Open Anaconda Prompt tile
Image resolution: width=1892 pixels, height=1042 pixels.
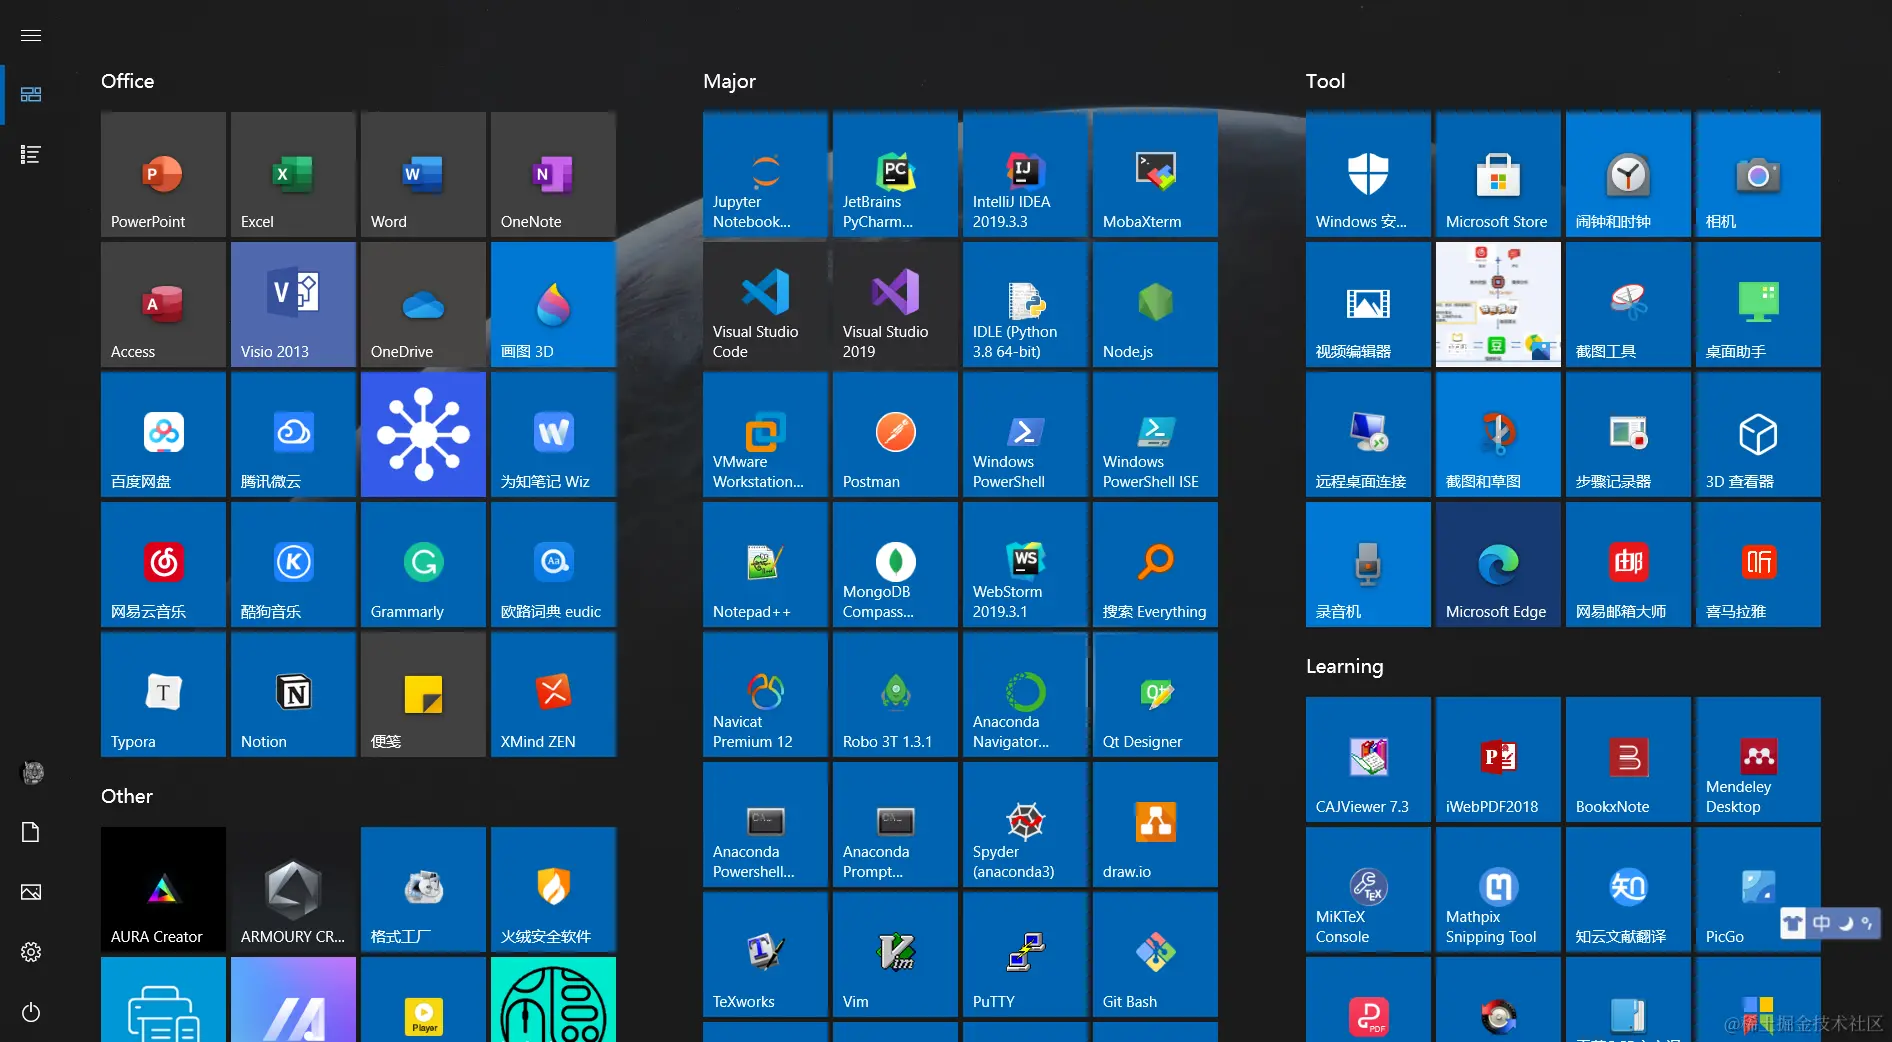(x=895, y=824)
